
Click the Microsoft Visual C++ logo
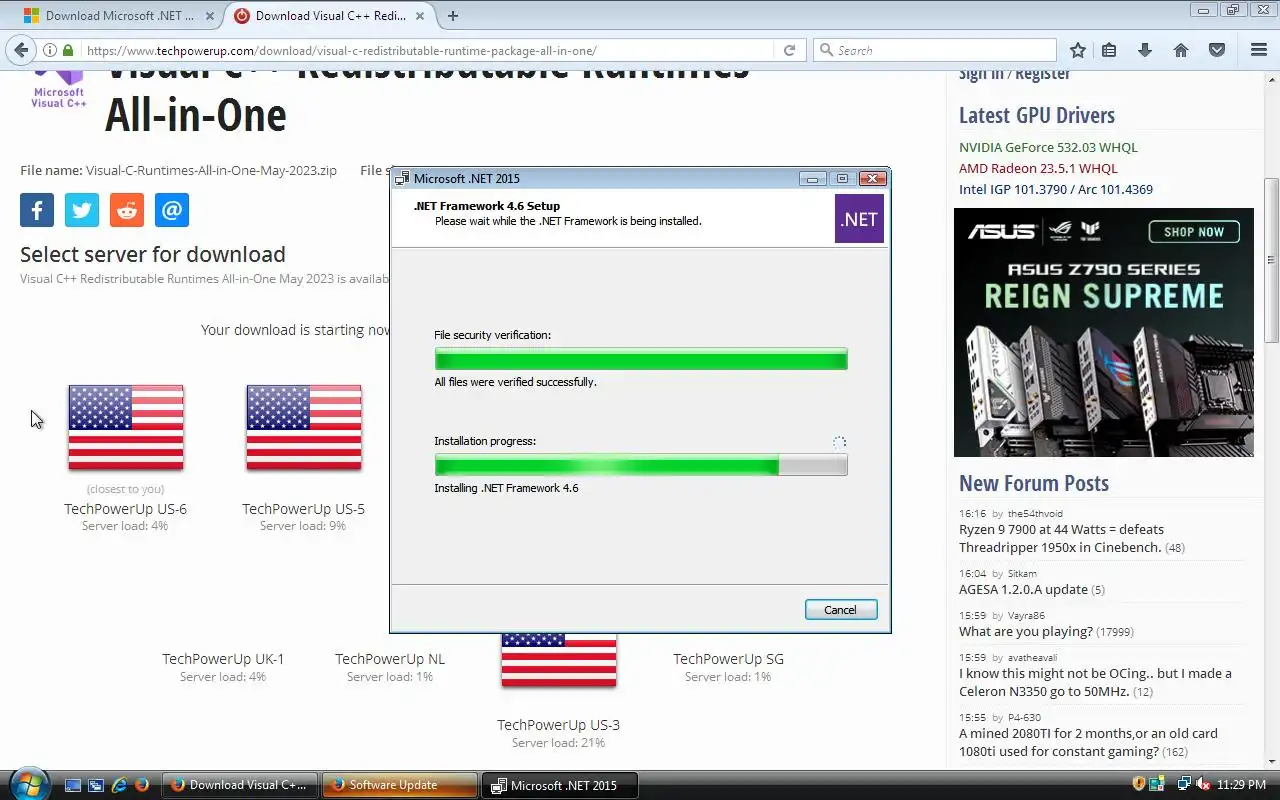click(59, 88)
